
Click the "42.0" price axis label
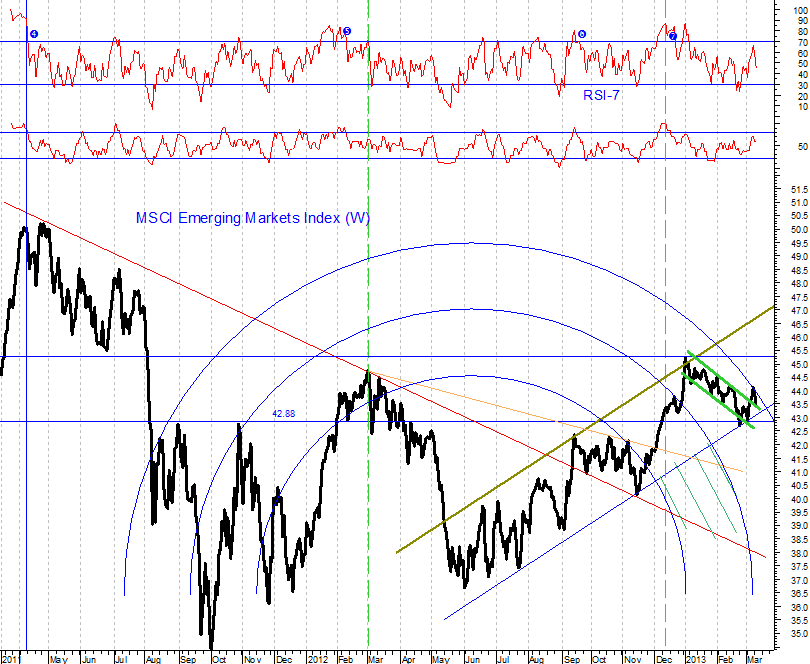click(x=799, y=445)
